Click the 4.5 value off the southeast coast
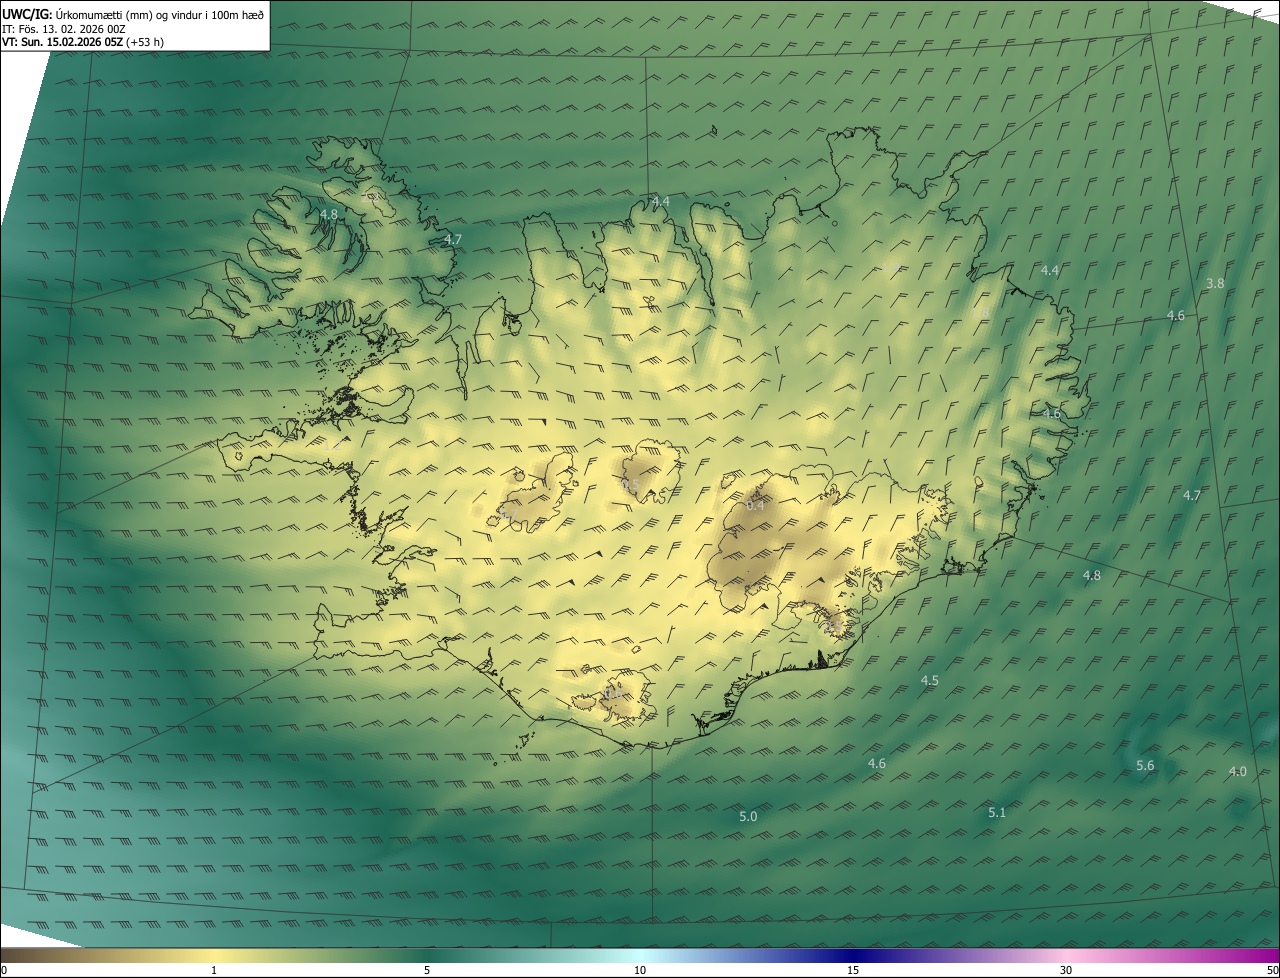Screen dimensions: 1280x978 (x=930, y=681)
